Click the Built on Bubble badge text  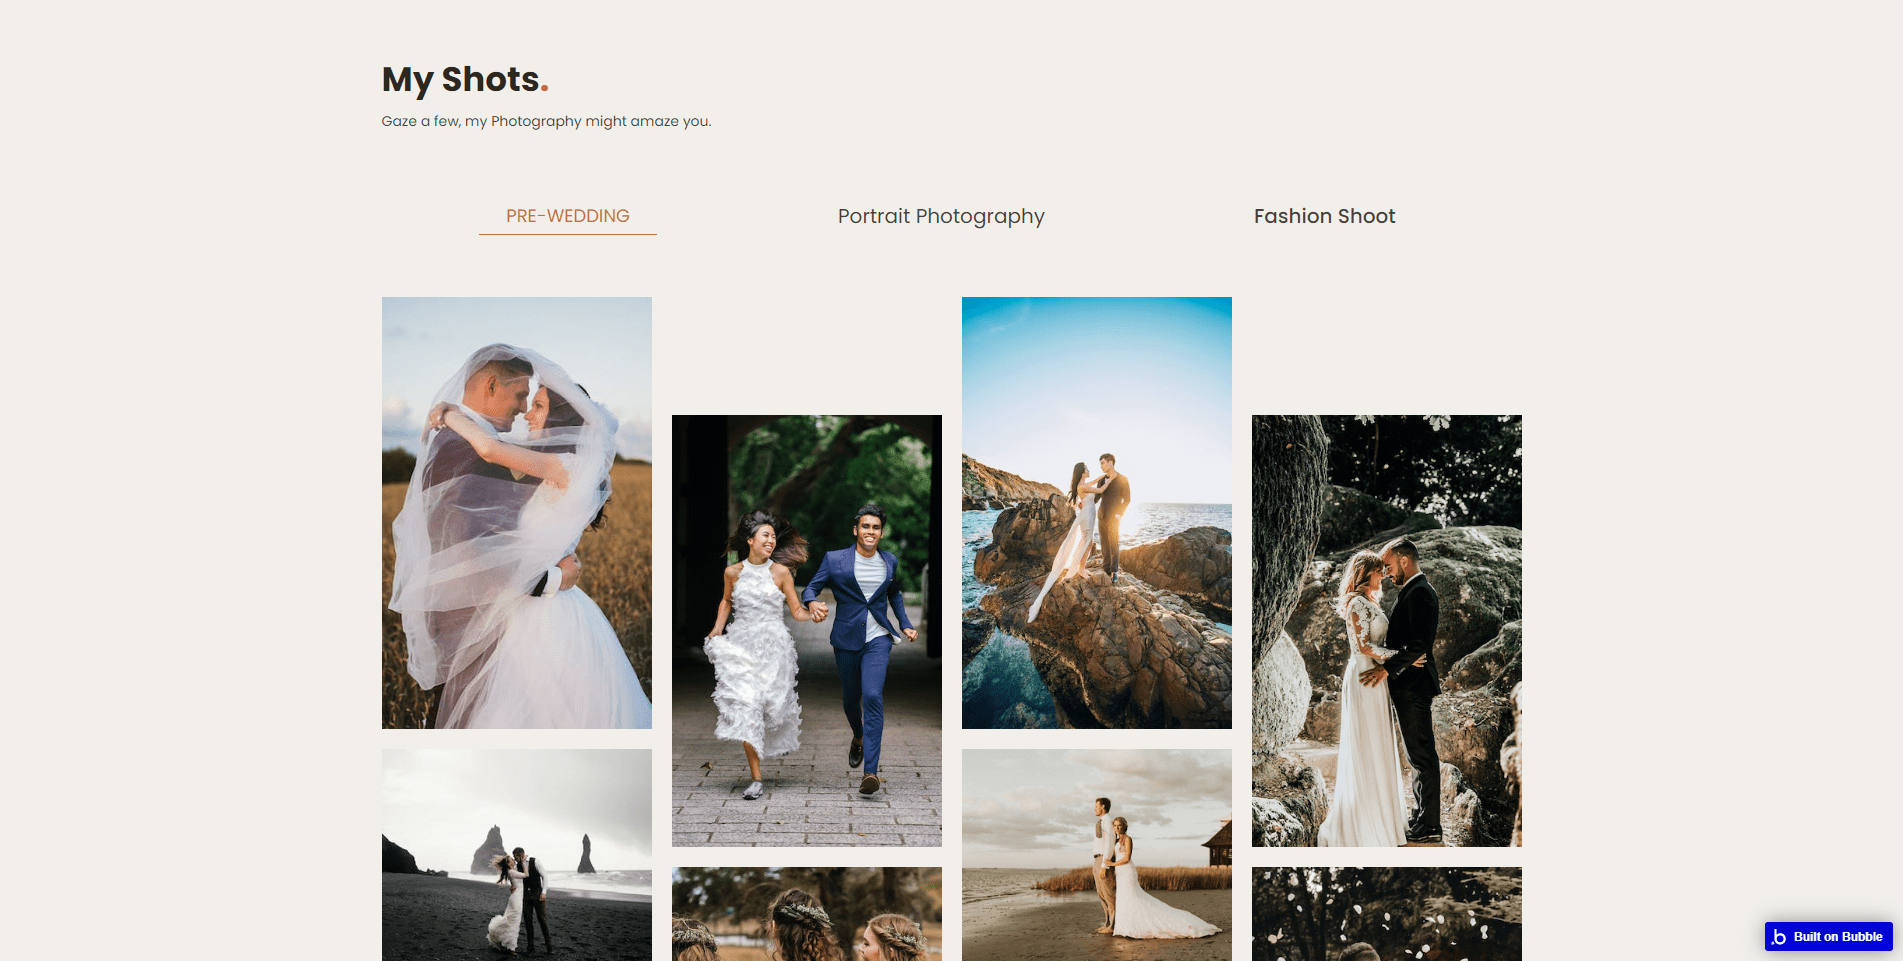[x=1837, y=937]
